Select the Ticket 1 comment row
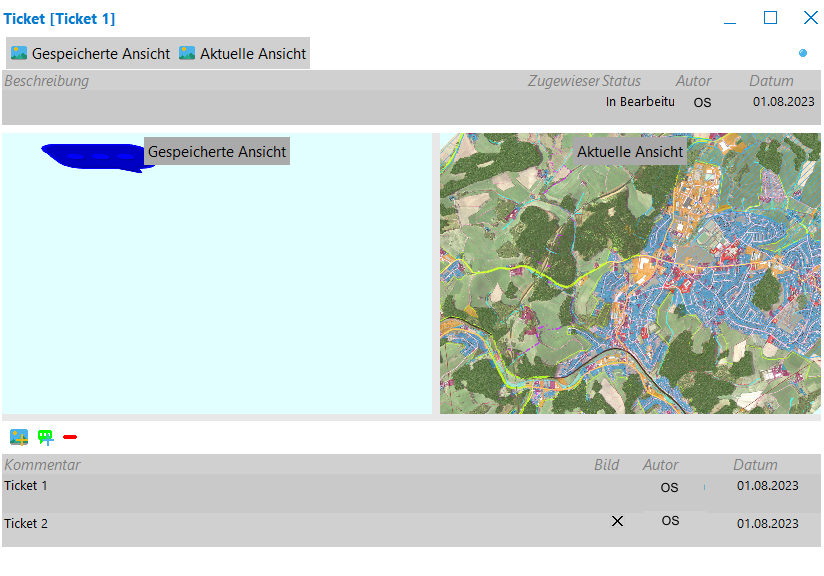The width and height of the screenshot is (824, 576). (x=300, y=487)
